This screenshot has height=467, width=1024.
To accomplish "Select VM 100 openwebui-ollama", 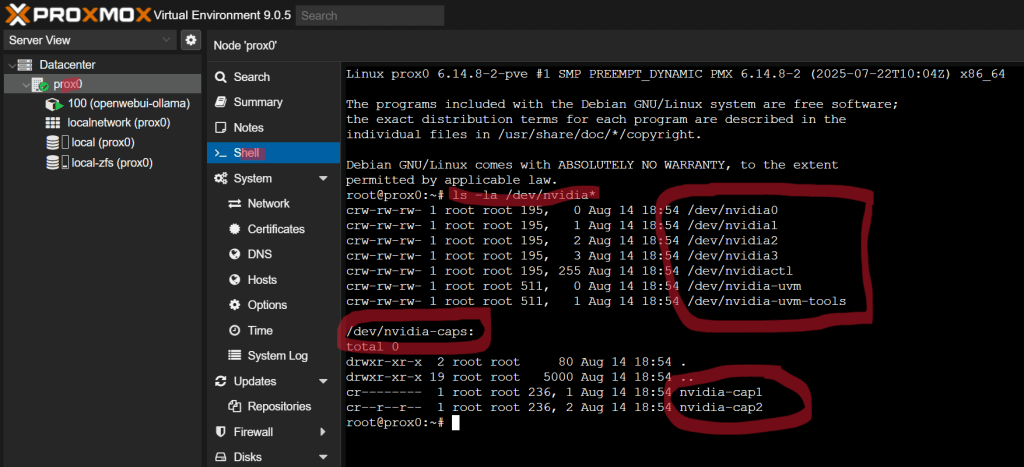I will coord(115,104).
